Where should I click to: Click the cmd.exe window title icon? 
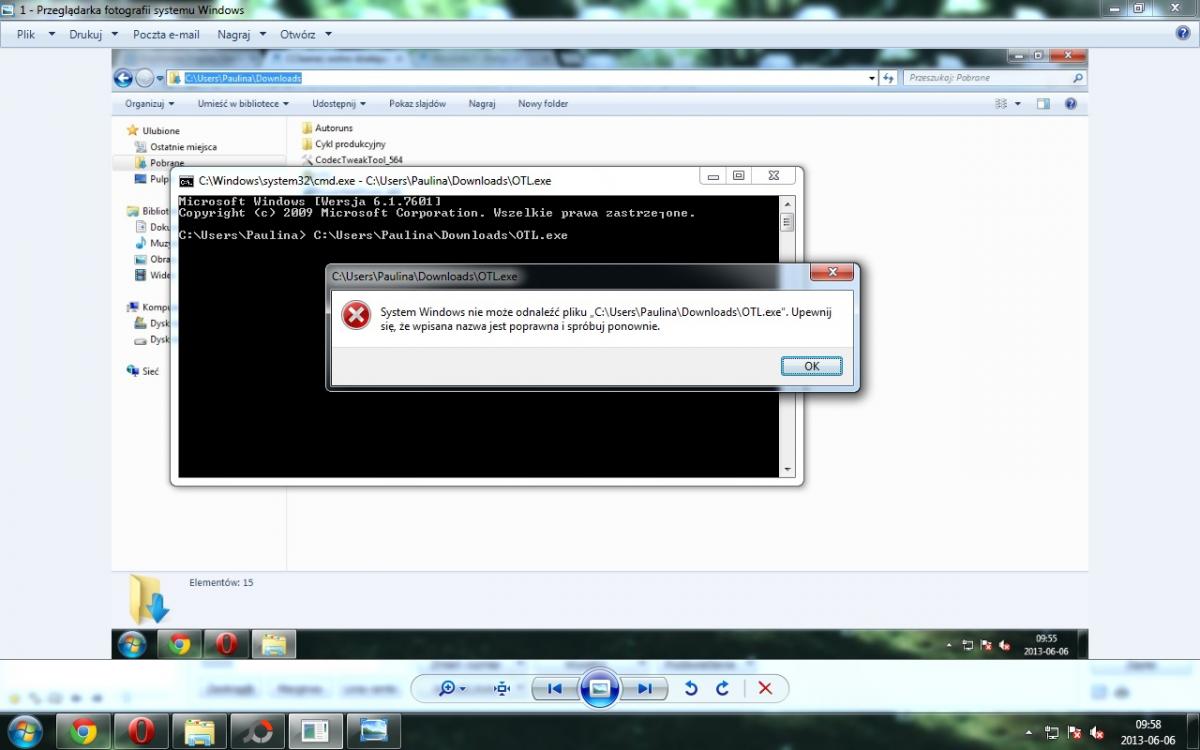click(186, 181)
